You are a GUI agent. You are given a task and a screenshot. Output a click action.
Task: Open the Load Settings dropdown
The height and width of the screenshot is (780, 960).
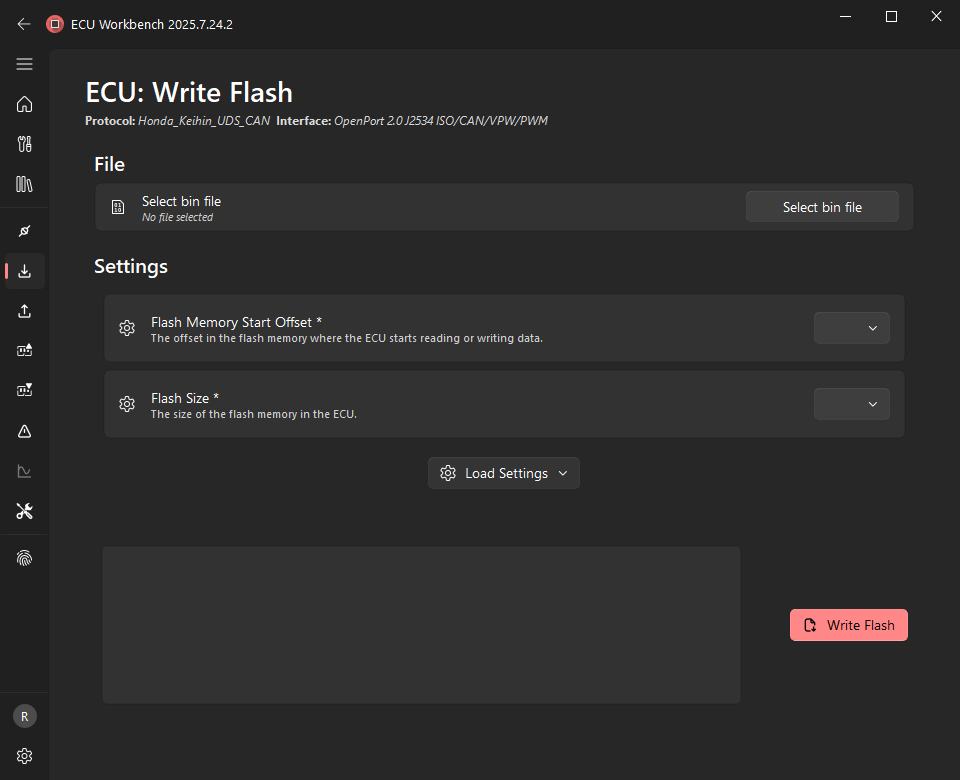503,472
